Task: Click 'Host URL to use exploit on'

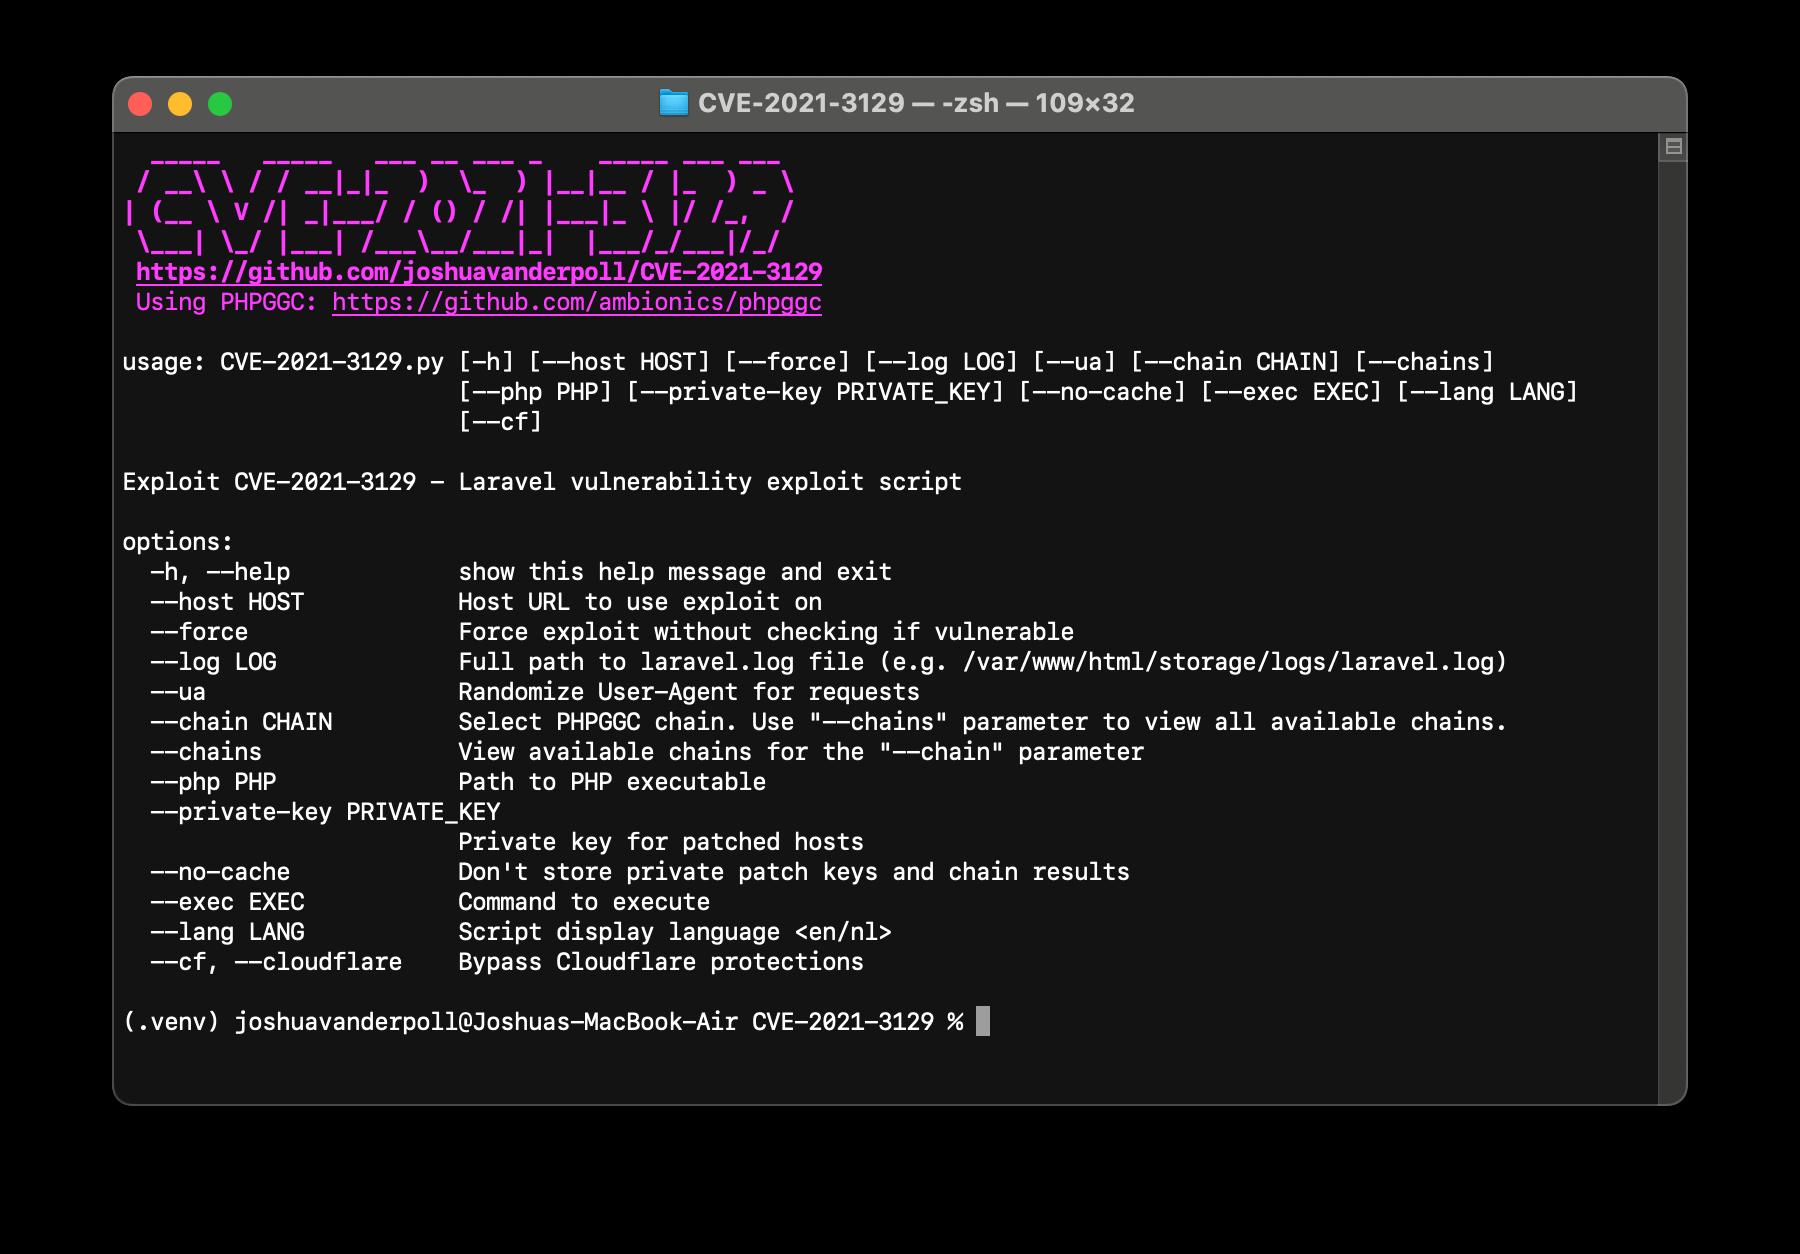Action: pyautogui.click(x=640, y=602)
